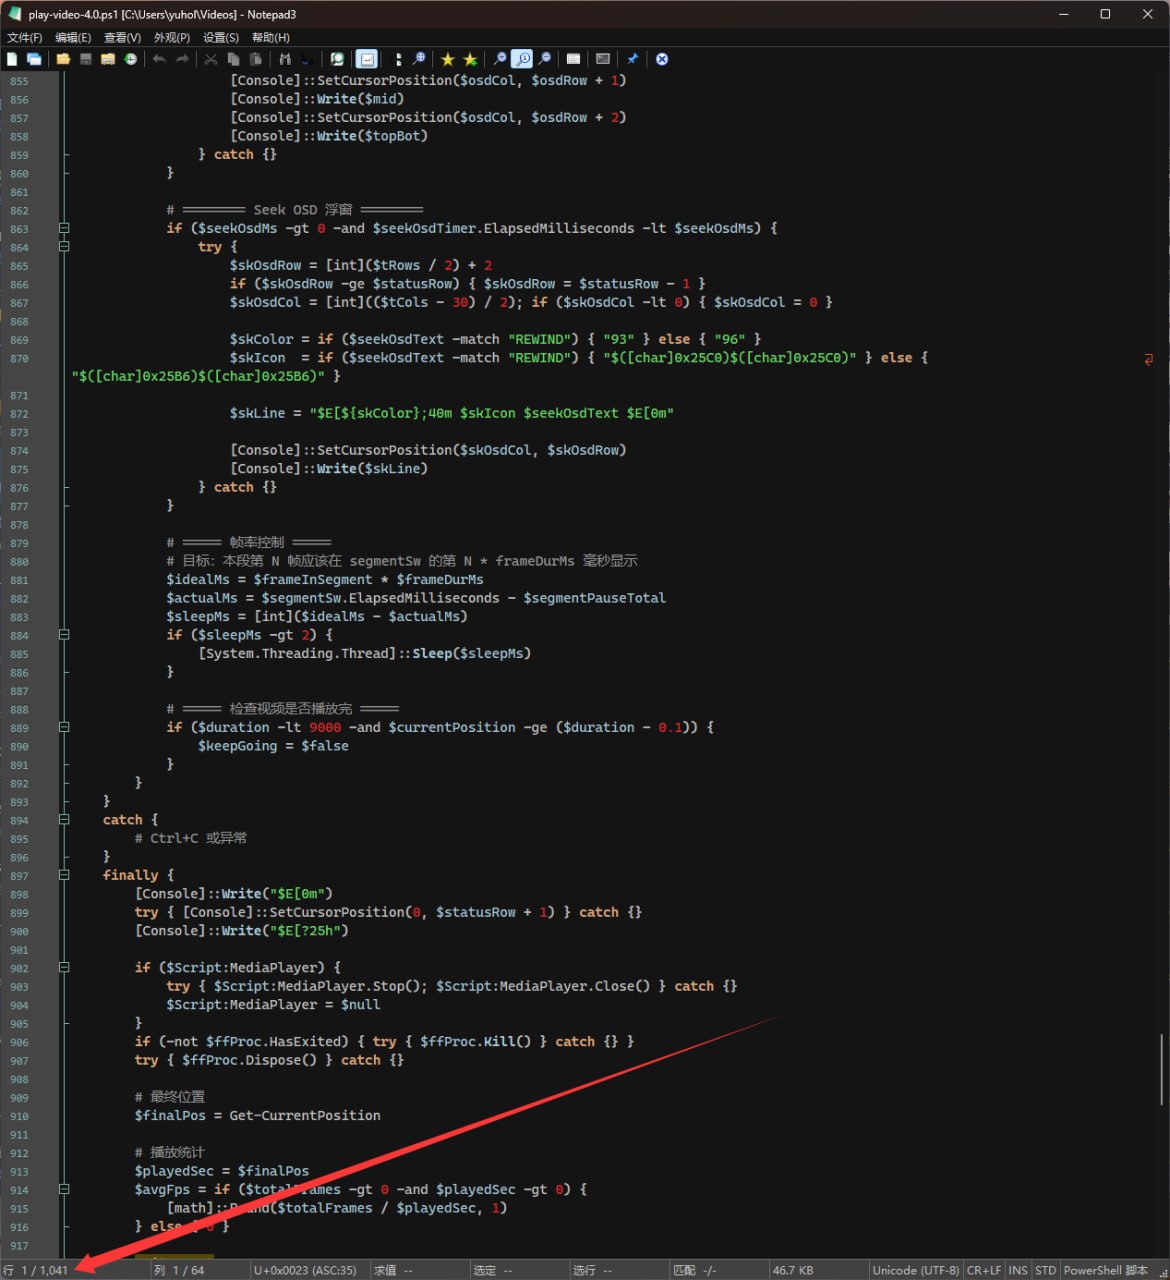Copy selection using the two-pages icon
Image resolution: width=1170 pixels, height=1280 pixels.
(233, 60)
